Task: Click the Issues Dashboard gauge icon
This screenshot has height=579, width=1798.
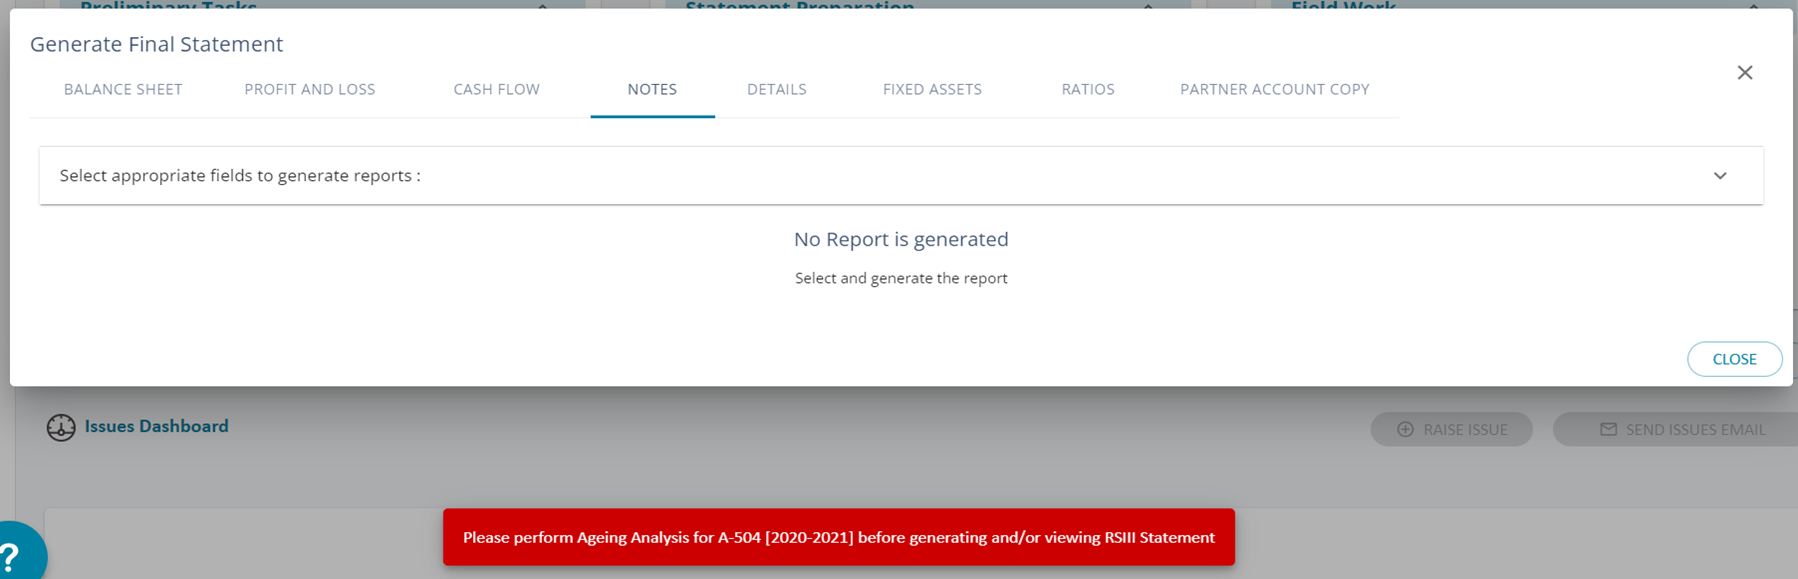Action: [x=61, y=427]
